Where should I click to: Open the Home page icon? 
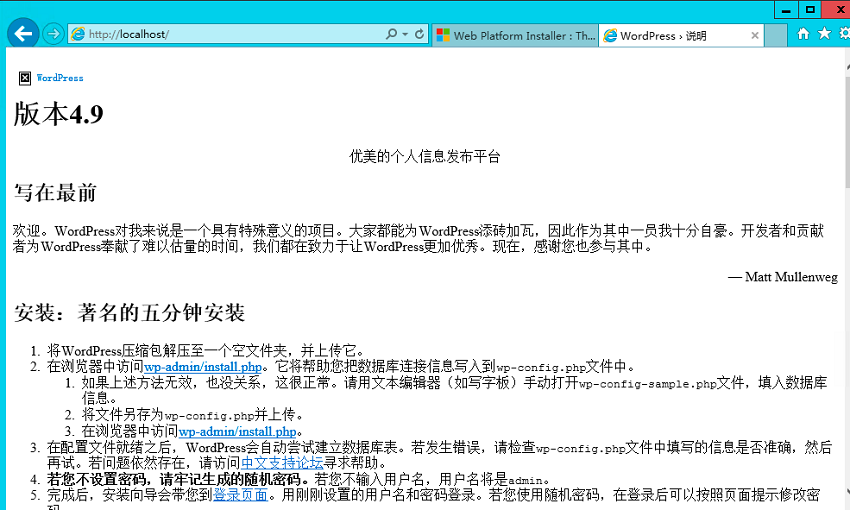803,34
